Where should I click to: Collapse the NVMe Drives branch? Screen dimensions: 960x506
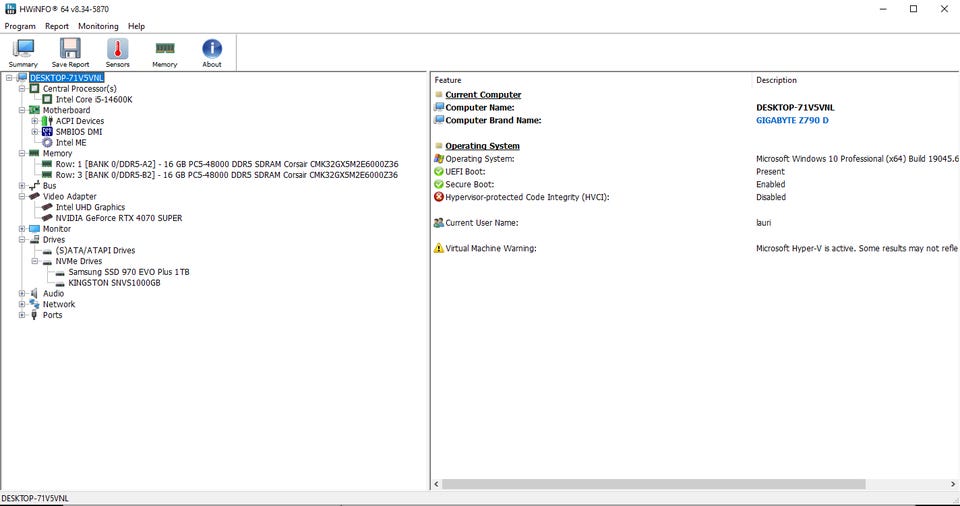(x=35, y=261)
